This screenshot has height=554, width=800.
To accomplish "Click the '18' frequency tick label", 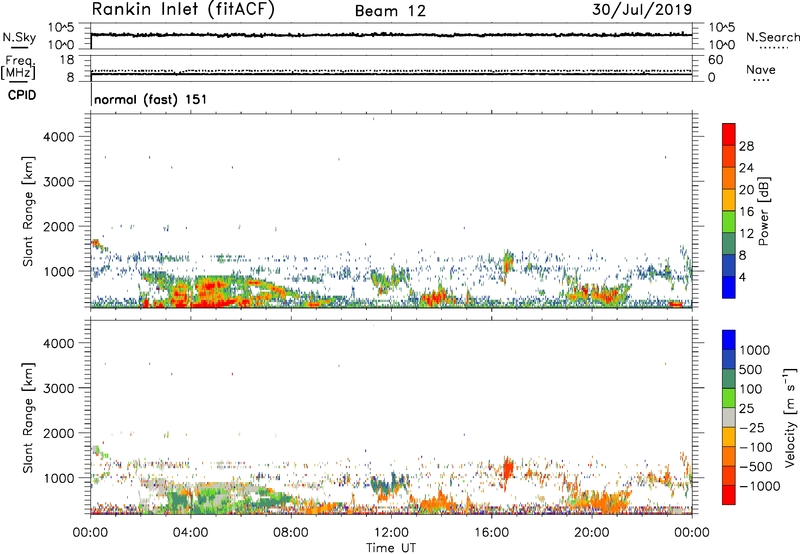I will click(66, 60).
